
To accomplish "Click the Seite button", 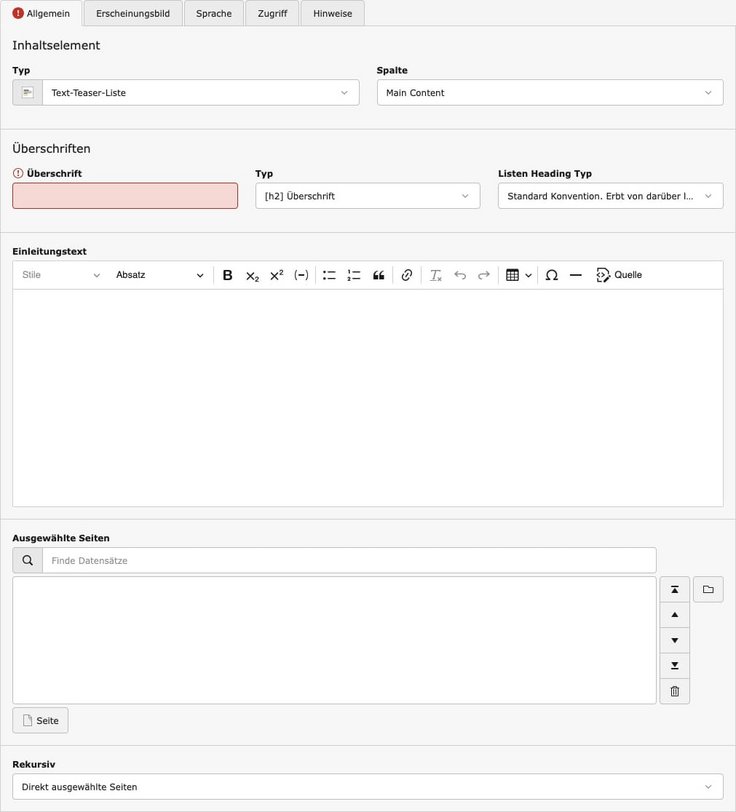I will pyautogui.click(x=41, y=721).
